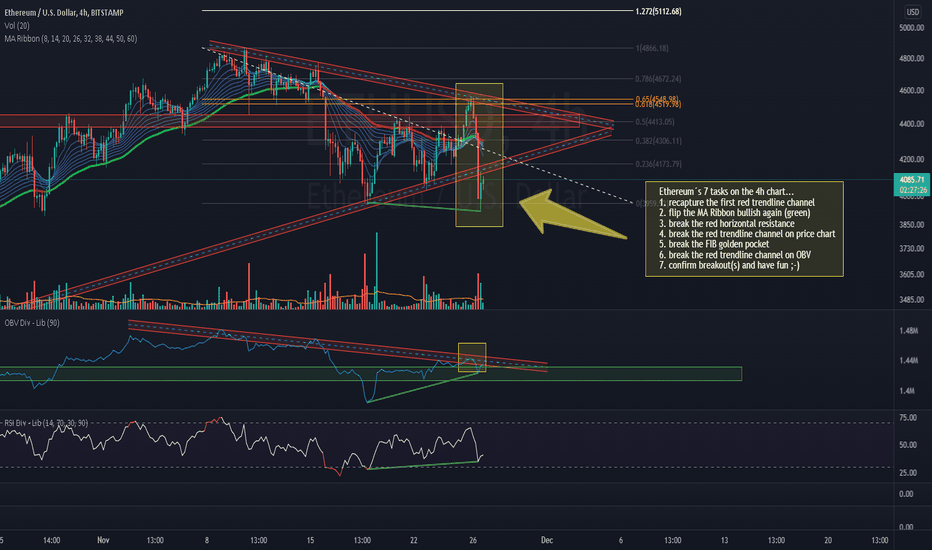This screenshot has width=932, height=550.
Task: Click the 26 date on time axis
Action: click(x=473, y=540)
